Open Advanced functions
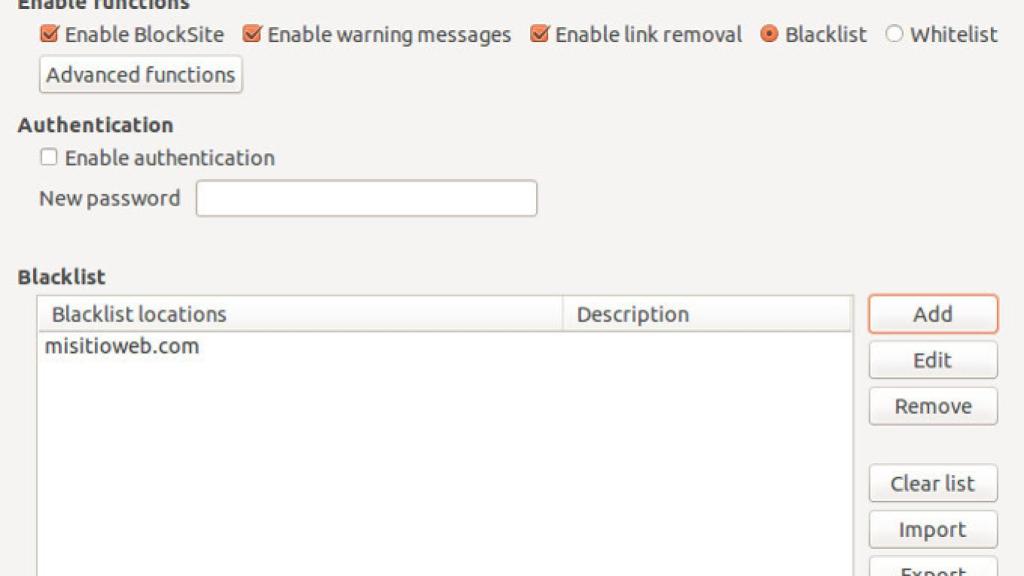This screenshot has width=1024, height=576. (140, 74)
